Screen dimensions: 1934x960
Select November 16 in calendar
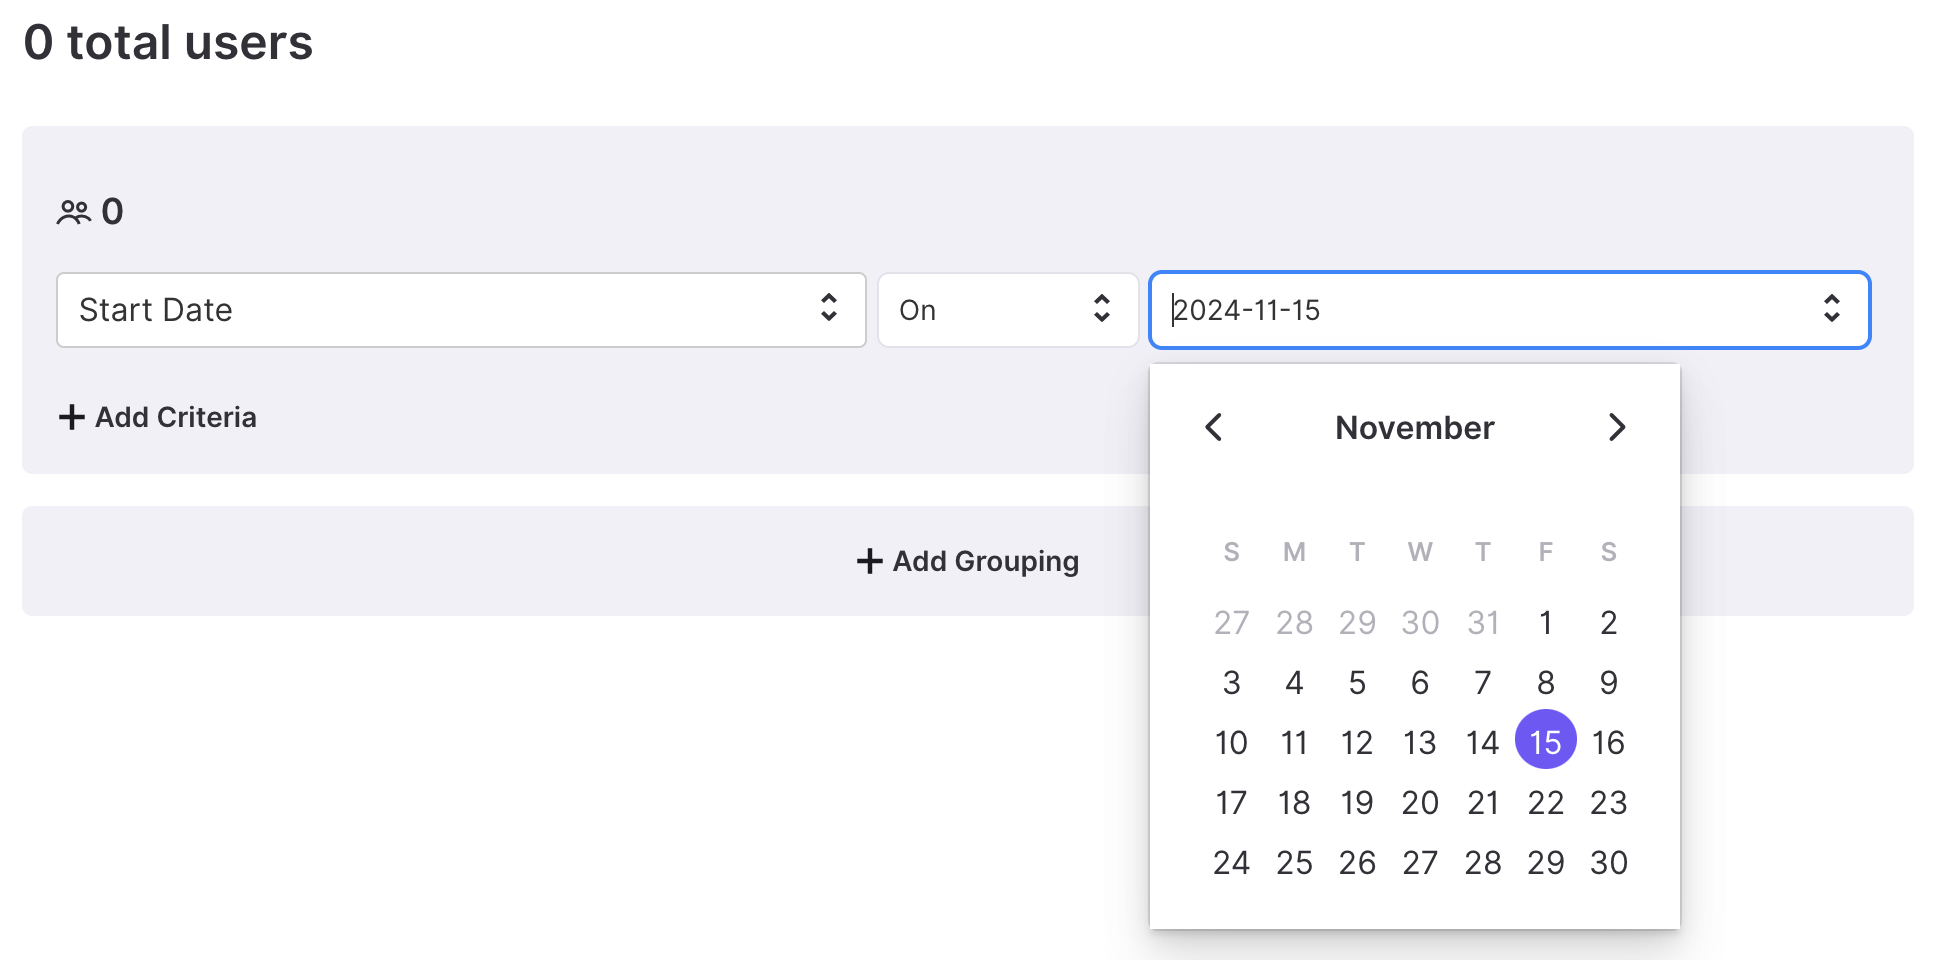[x=1609, y=743]
